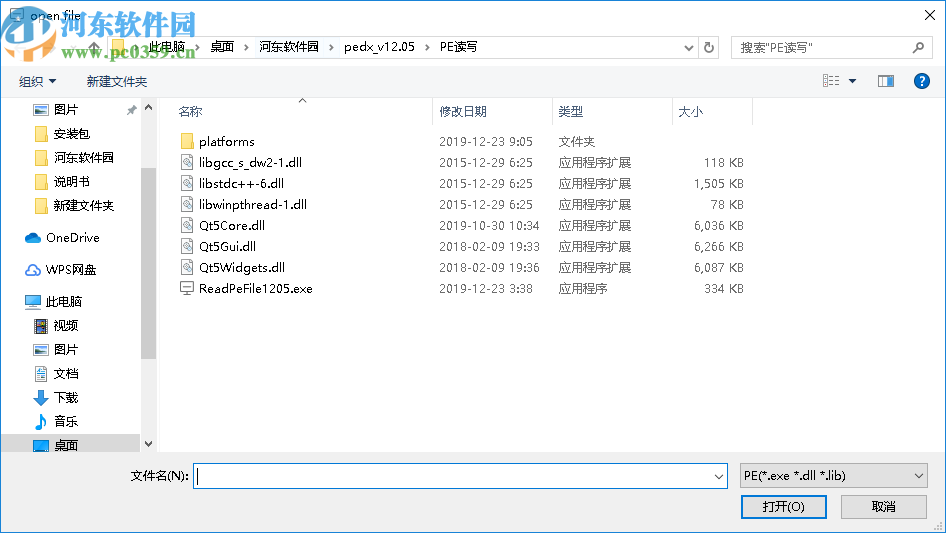946x533 pixels.
Task: Expand address bar history dropdown
Action: [688, 48]
